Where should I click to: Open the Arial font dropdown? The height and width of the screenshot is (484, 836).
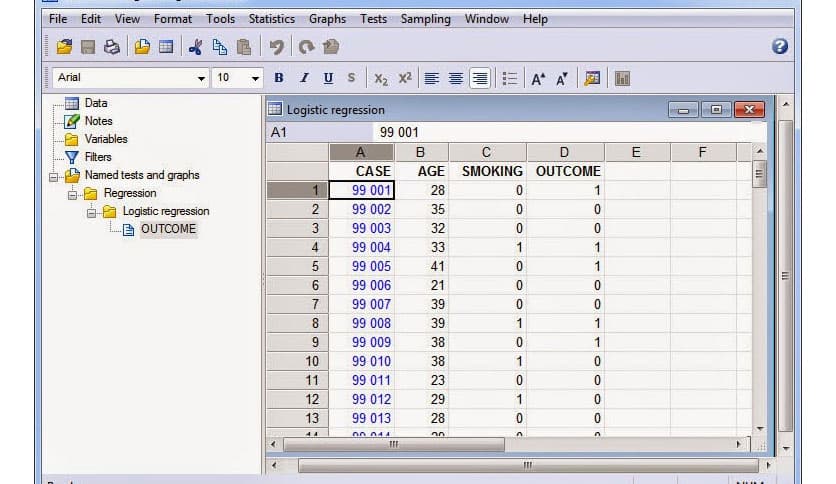[200, 78]
